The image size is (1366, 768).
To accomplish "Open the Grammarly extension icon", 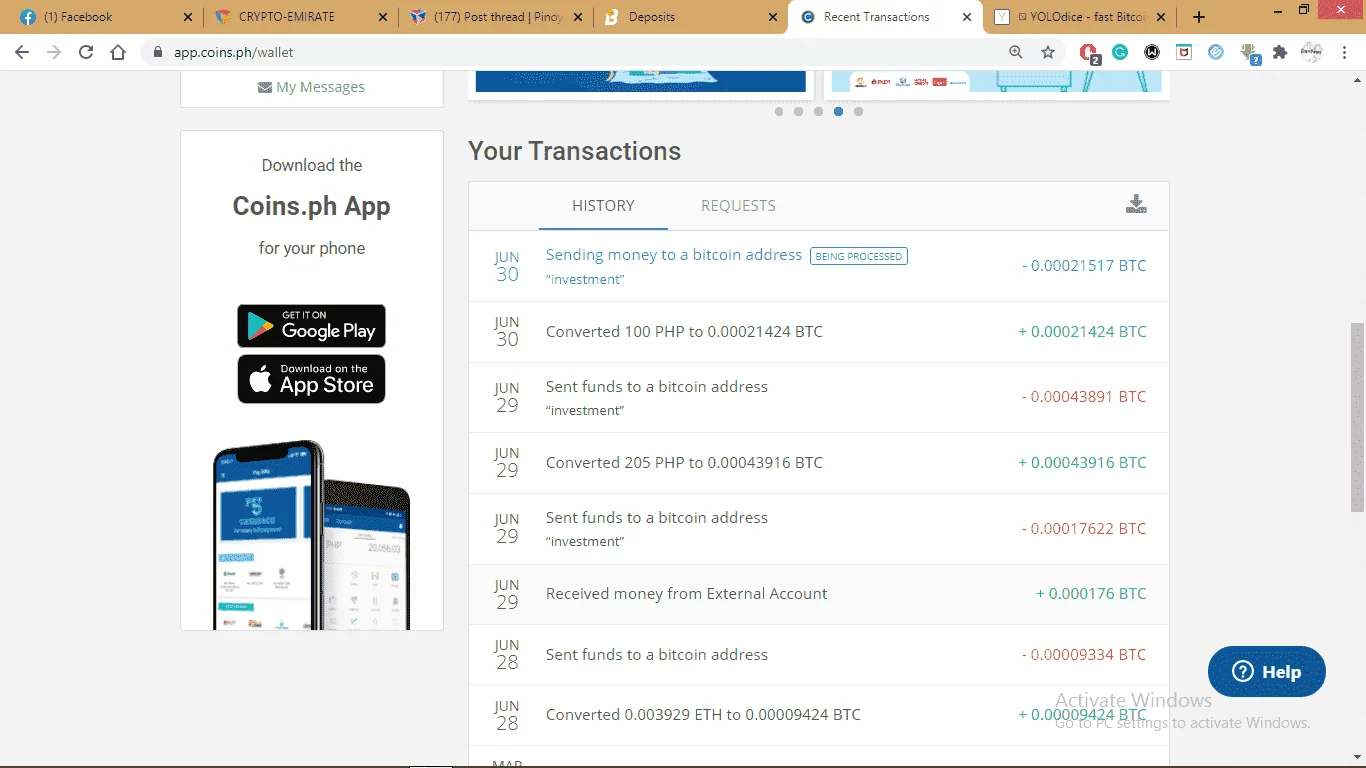I will click(1120, 53).
